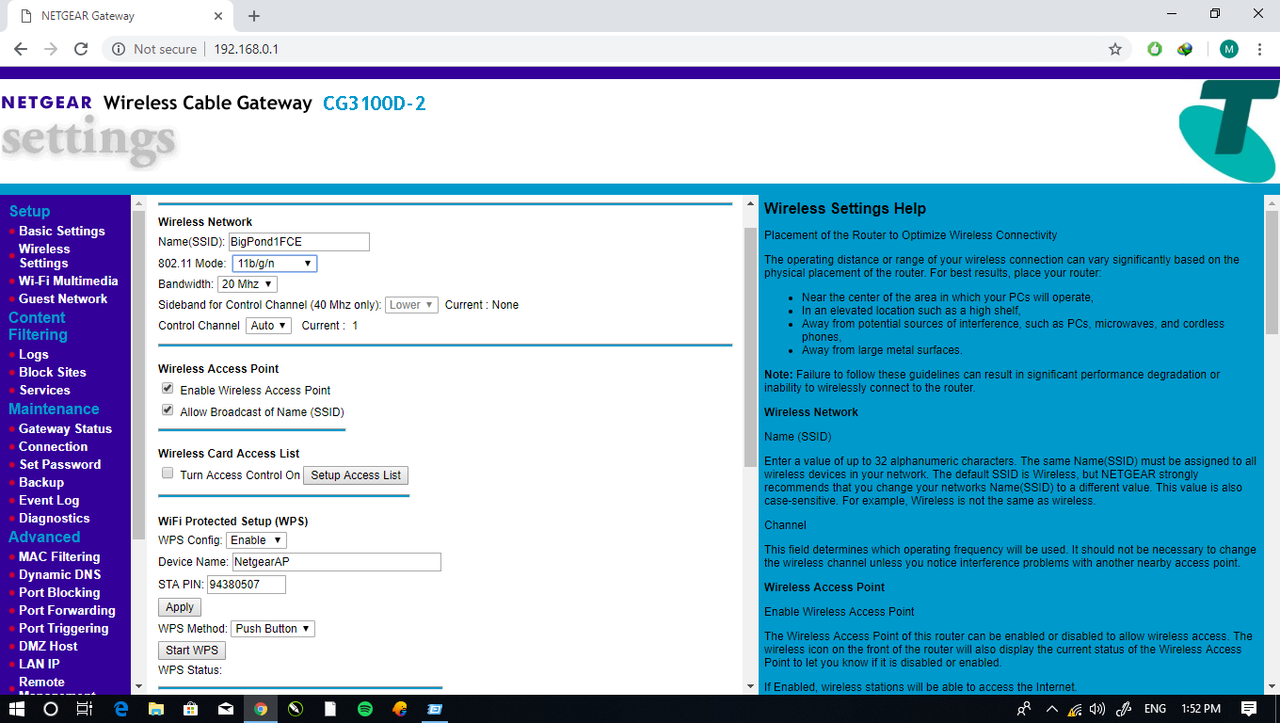Open the Not secure site info icon
The image size is (1280, 723).
coord(118,49)
